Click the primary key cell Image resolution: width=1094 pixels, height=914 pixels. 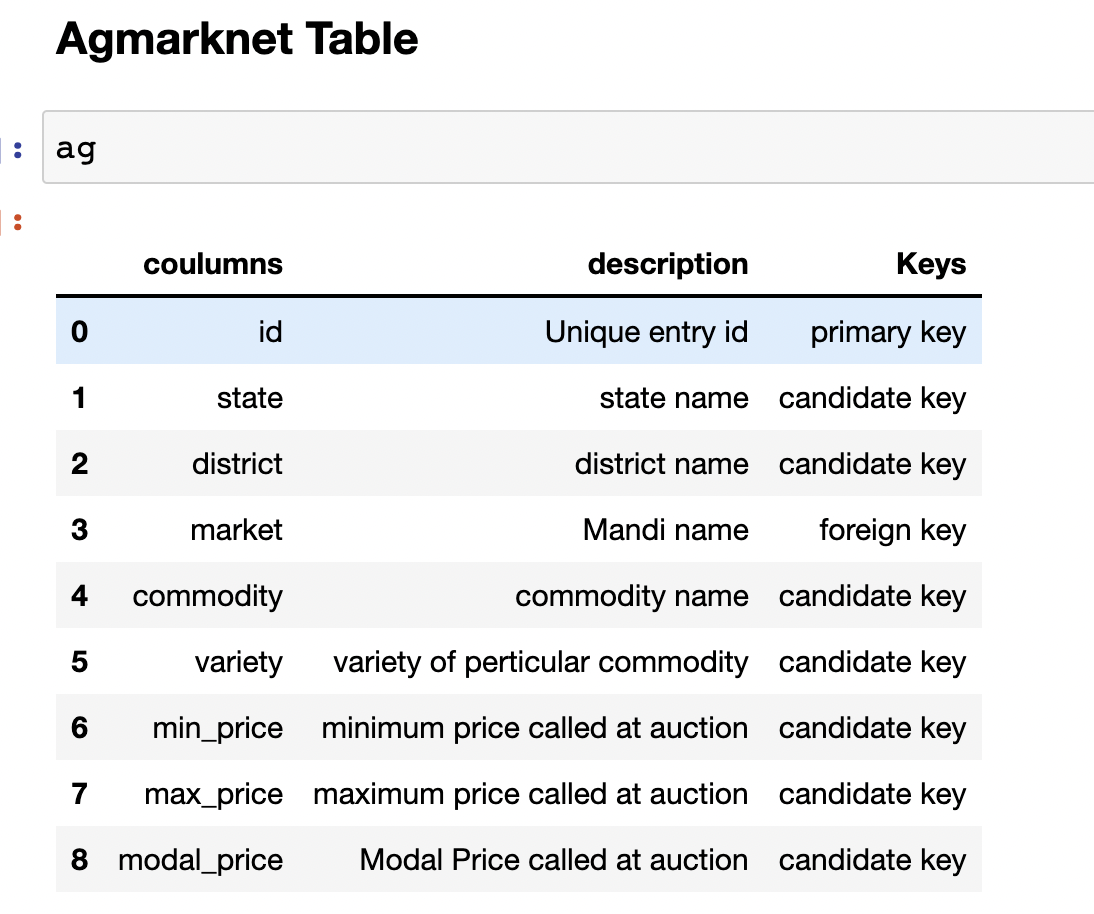(x=888, y=331)
